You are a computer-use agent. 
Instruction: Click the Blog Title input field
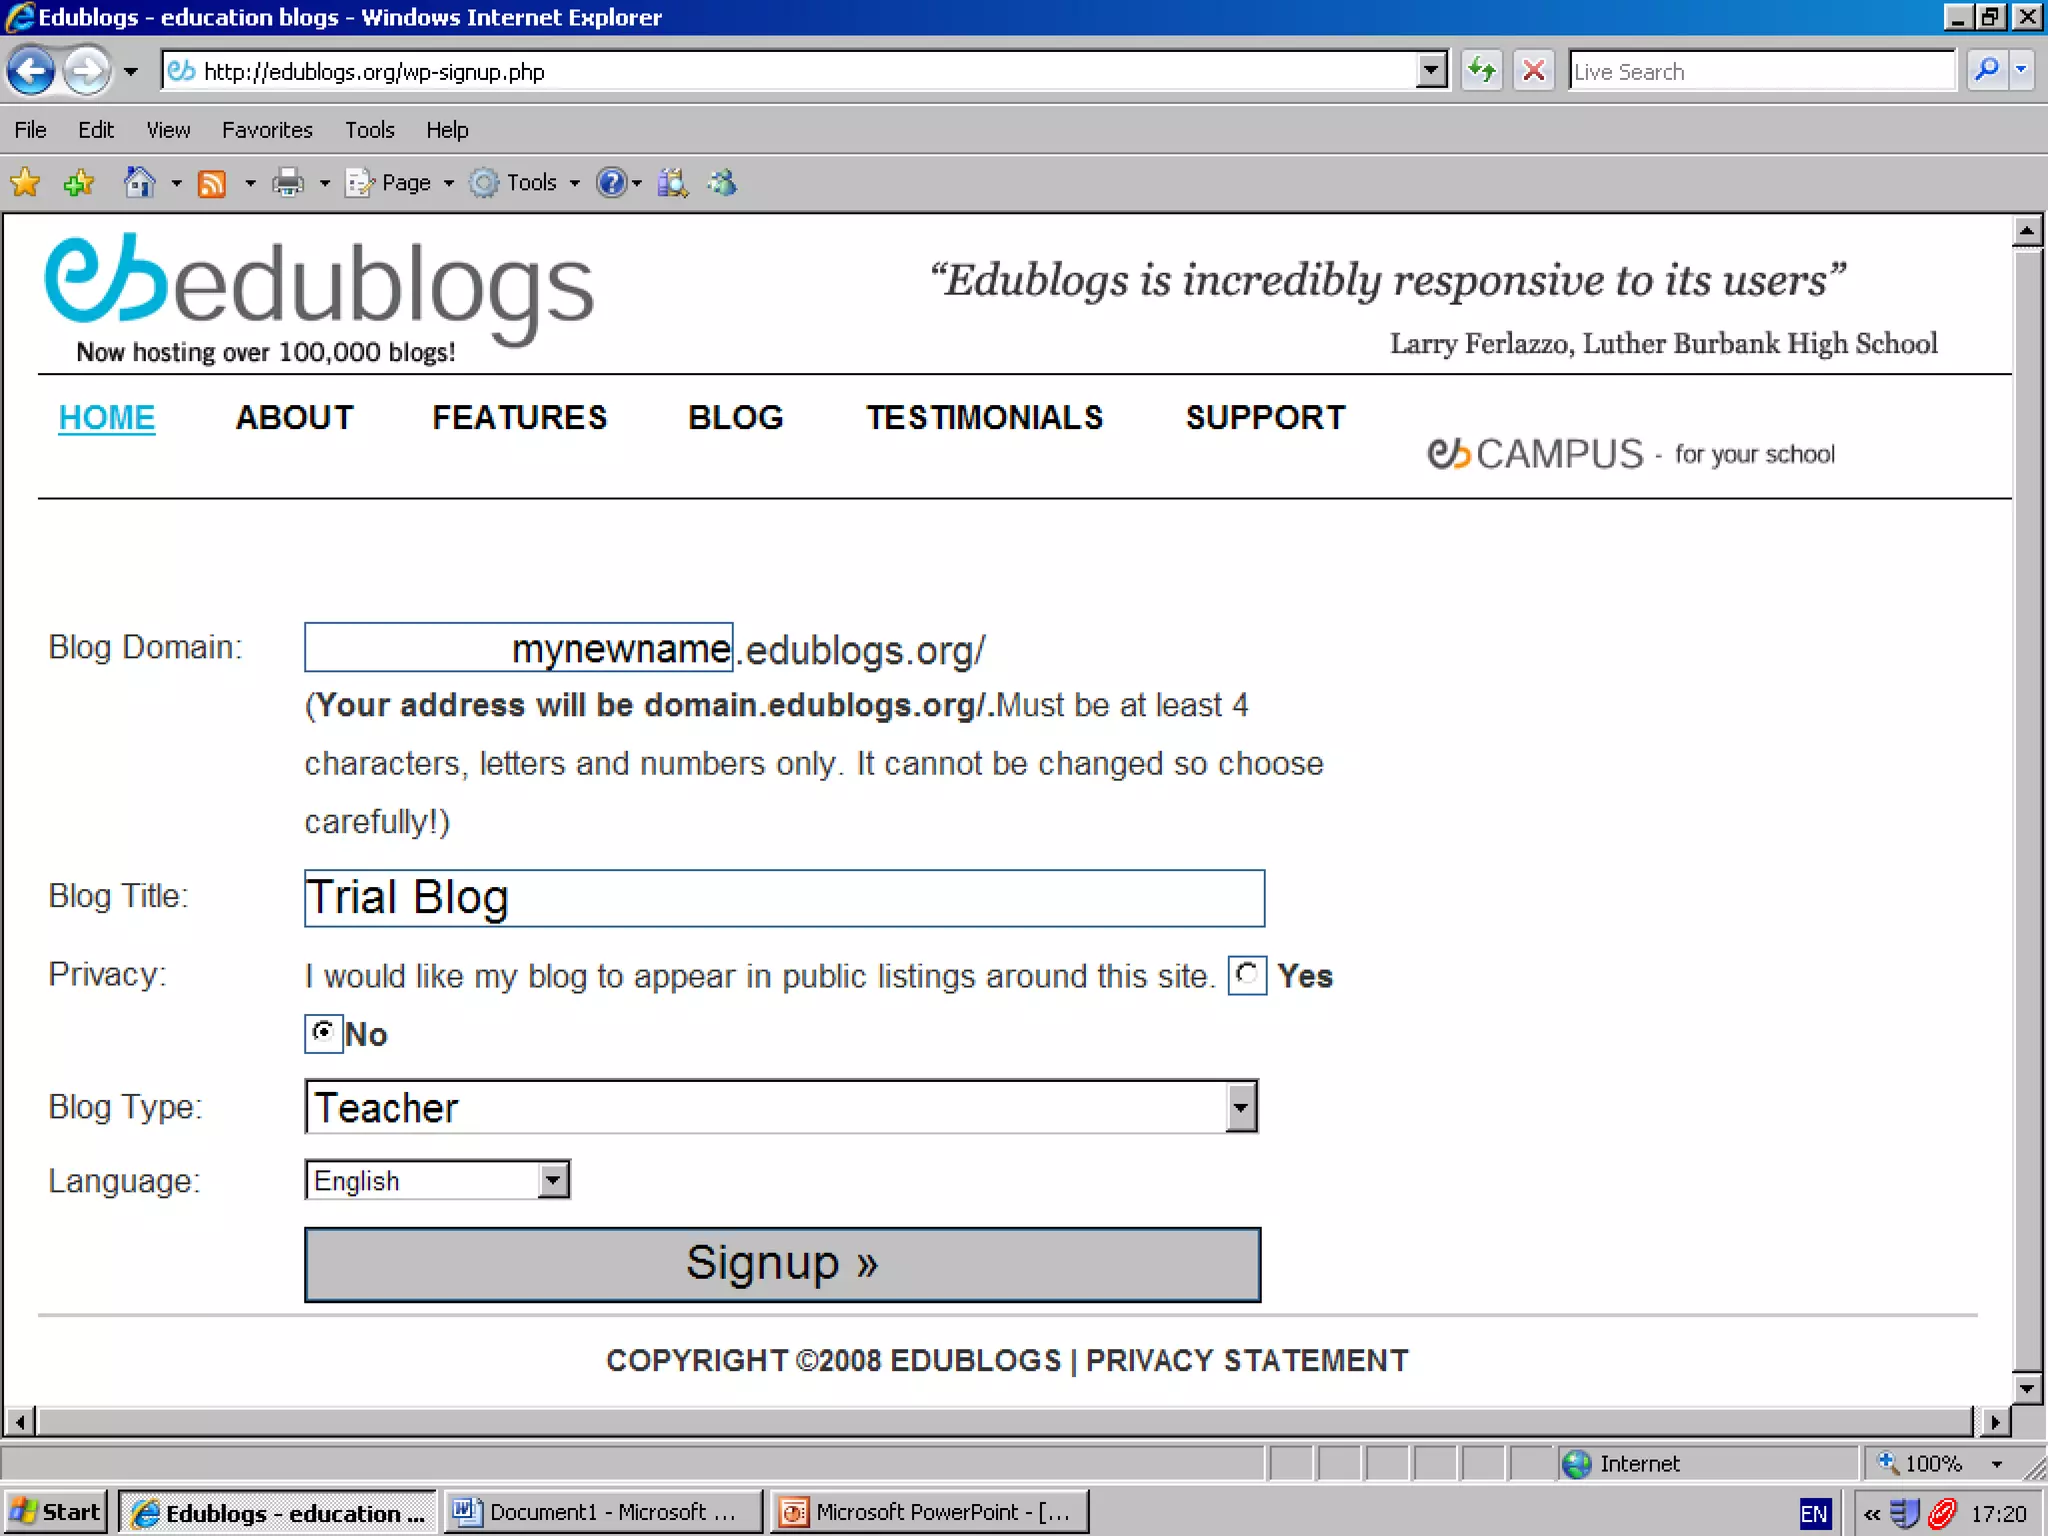click(784, 897)
